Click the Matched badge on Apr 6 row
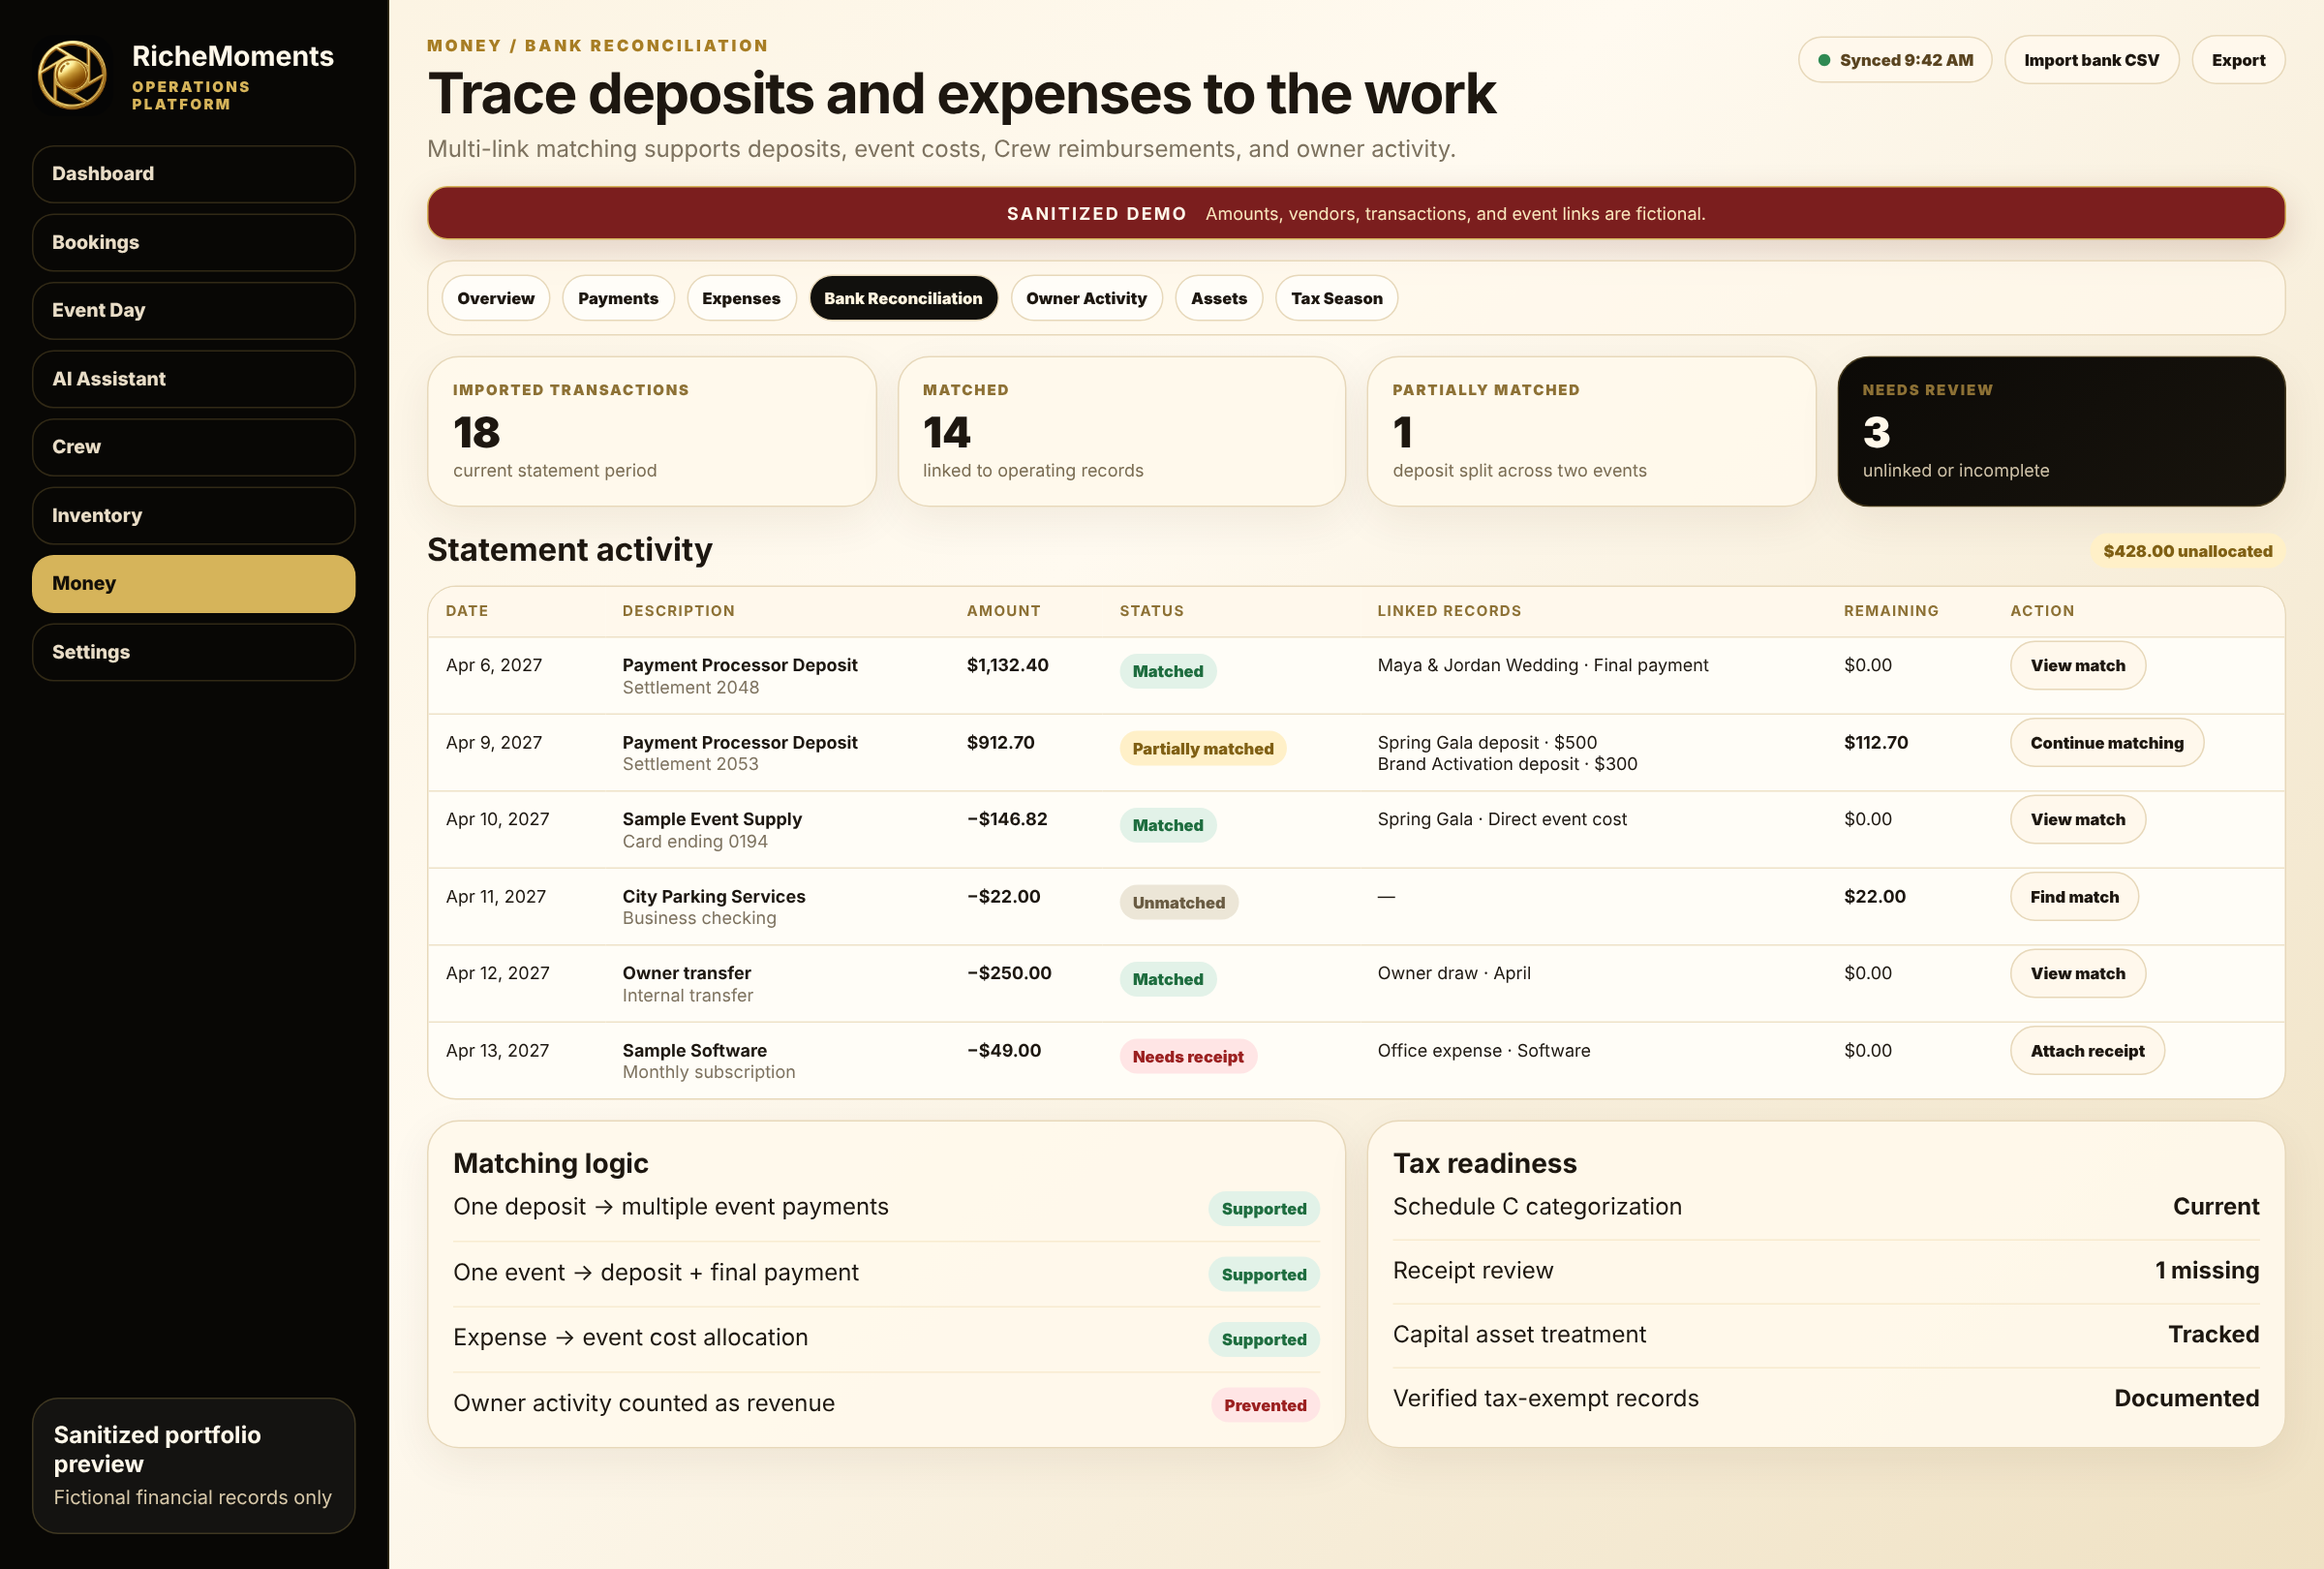 pyautogui.click(x=1167, y=671)
